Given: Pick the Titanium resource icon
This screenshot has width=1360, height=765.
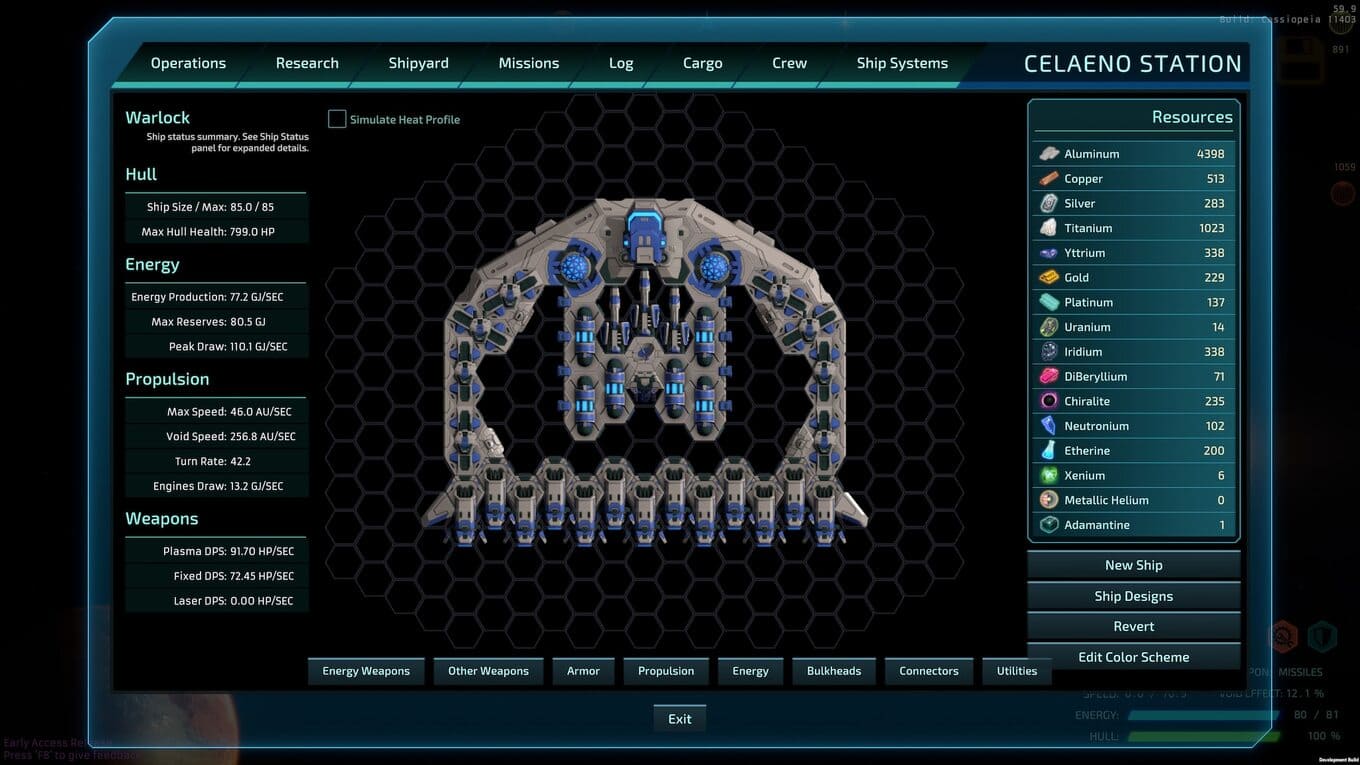Looking at the screenshot, I should click(x=1049, y=228).
